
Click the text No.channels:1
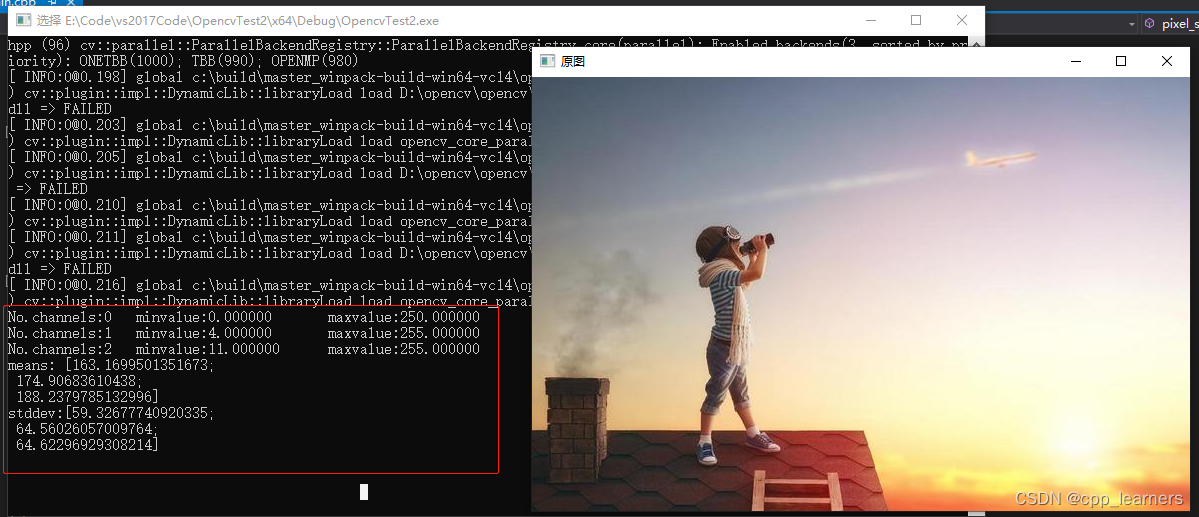click(60, 333)
